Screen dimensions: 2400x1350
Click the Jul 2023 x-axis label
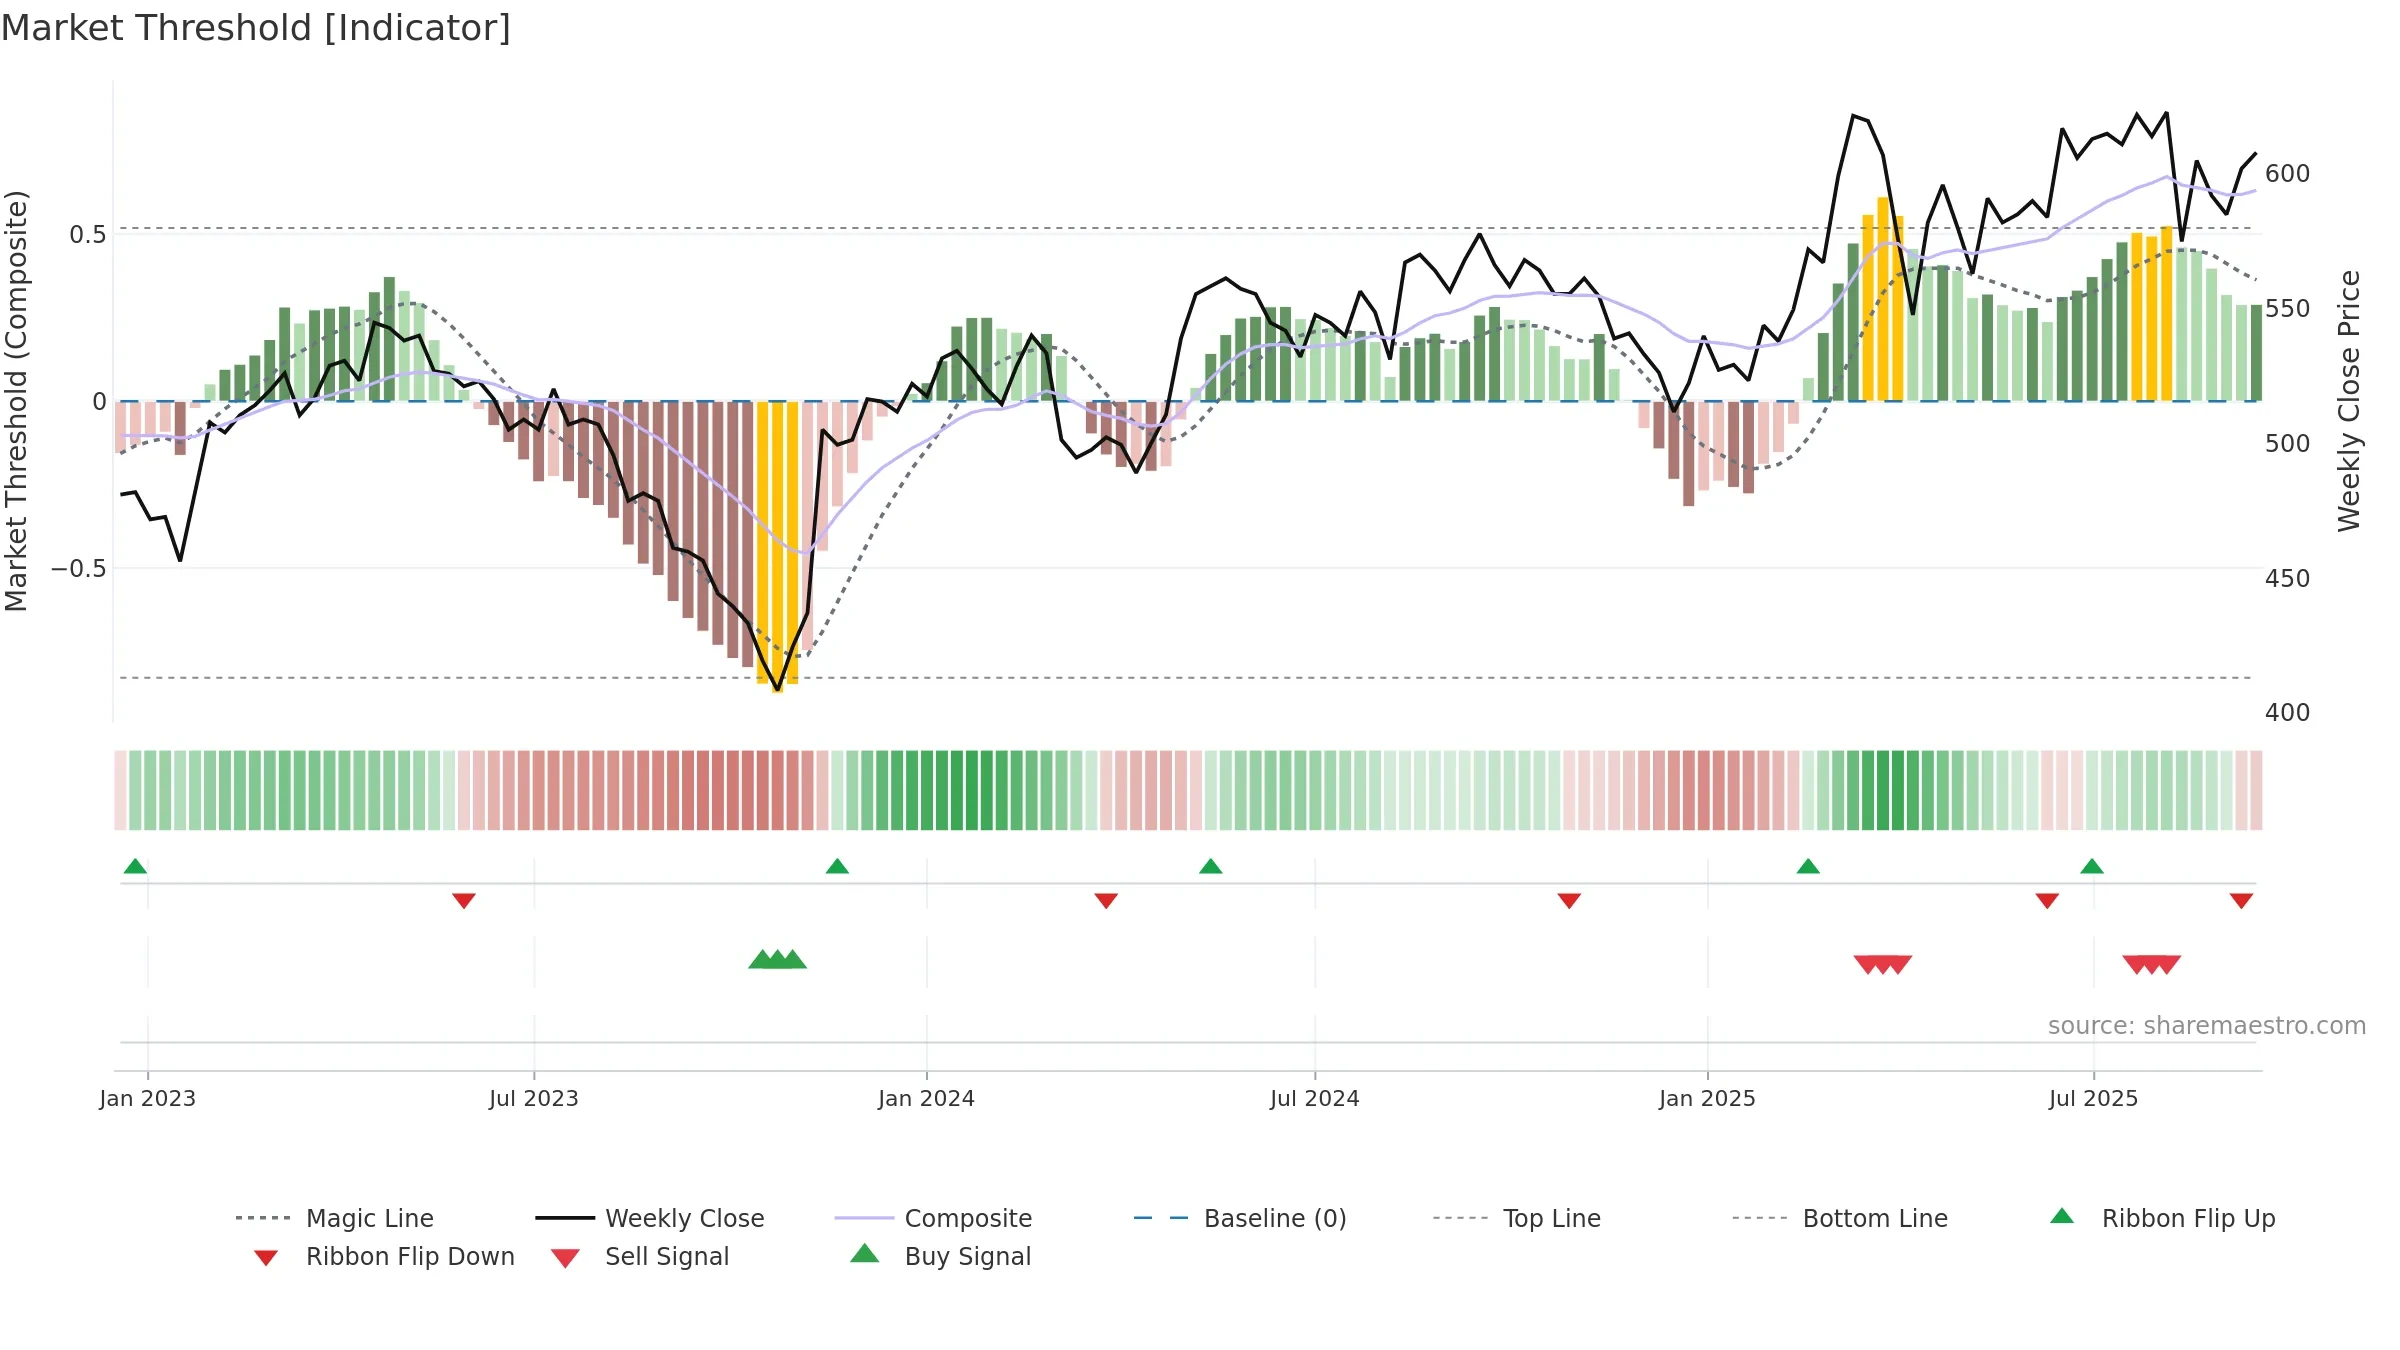click(x=534, y=1099)
